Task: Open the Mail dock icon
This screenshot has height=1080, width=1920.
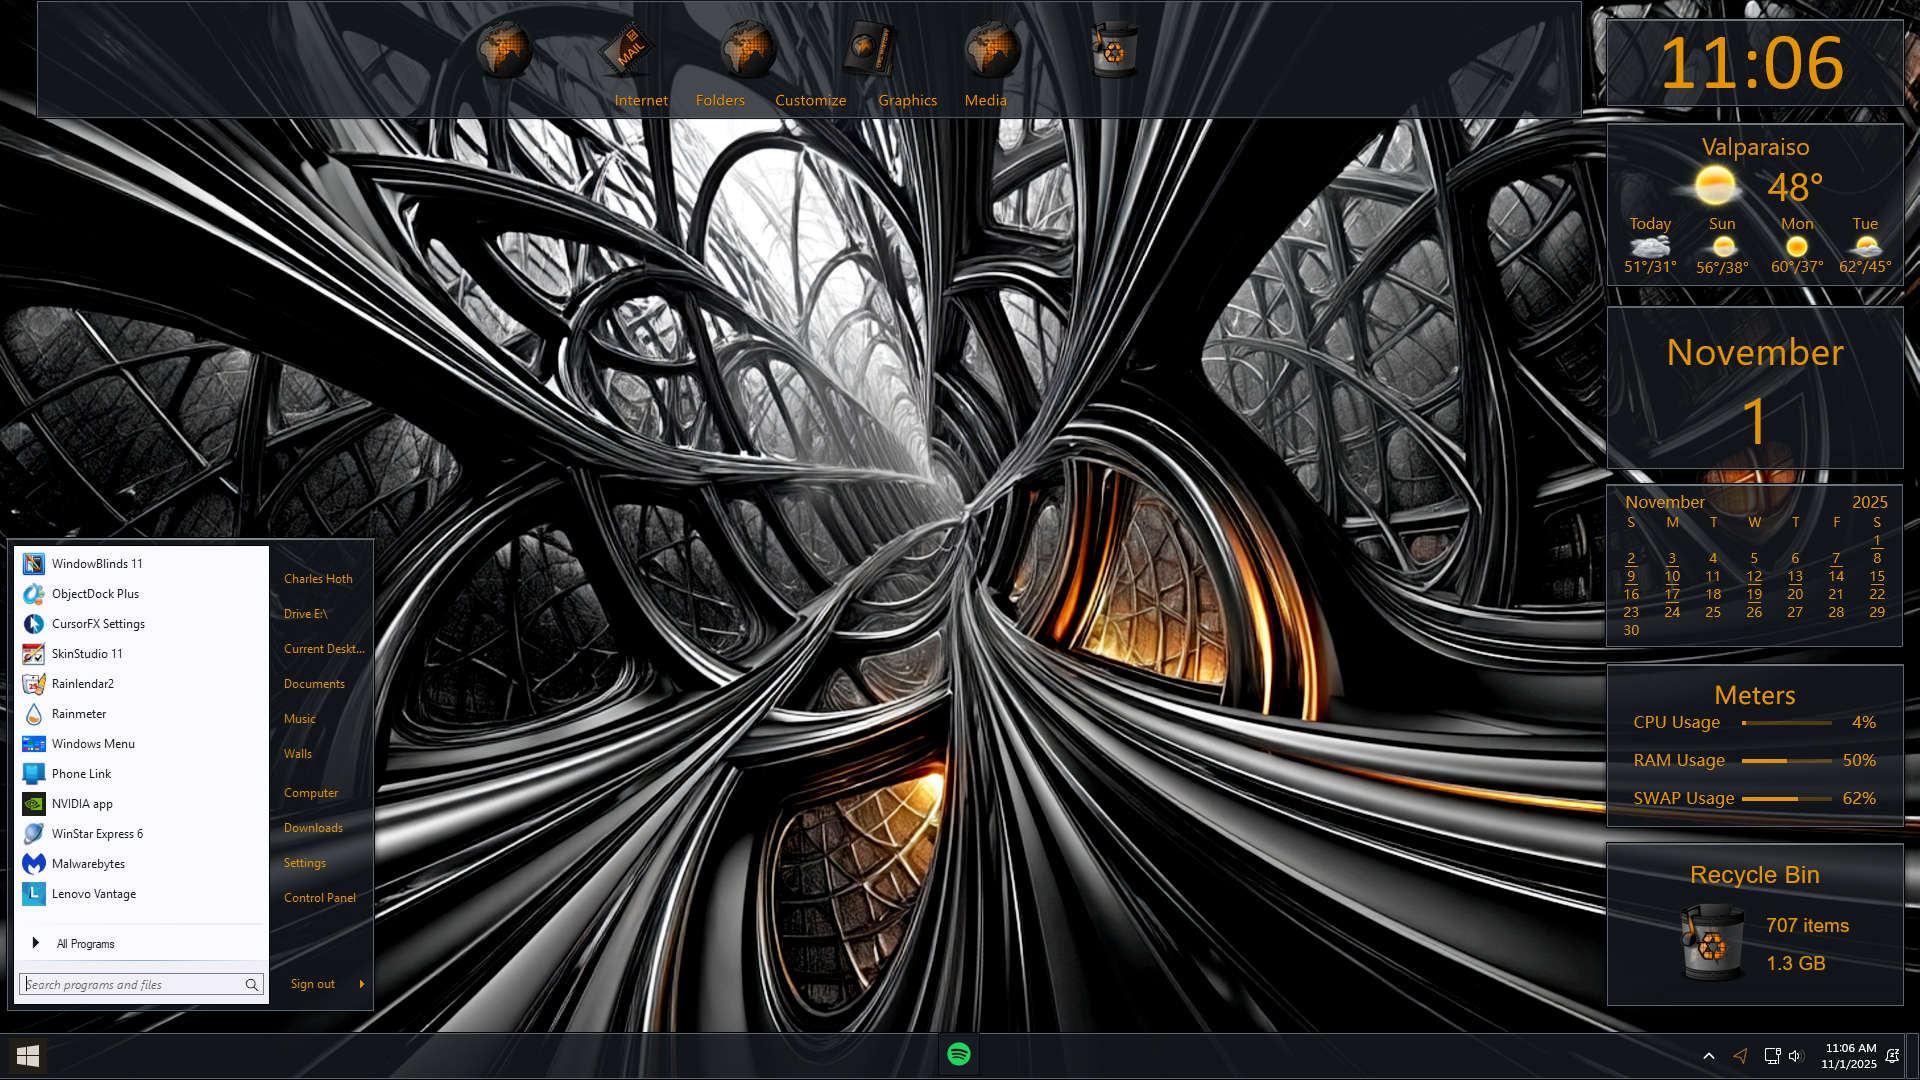Action: 627,50
